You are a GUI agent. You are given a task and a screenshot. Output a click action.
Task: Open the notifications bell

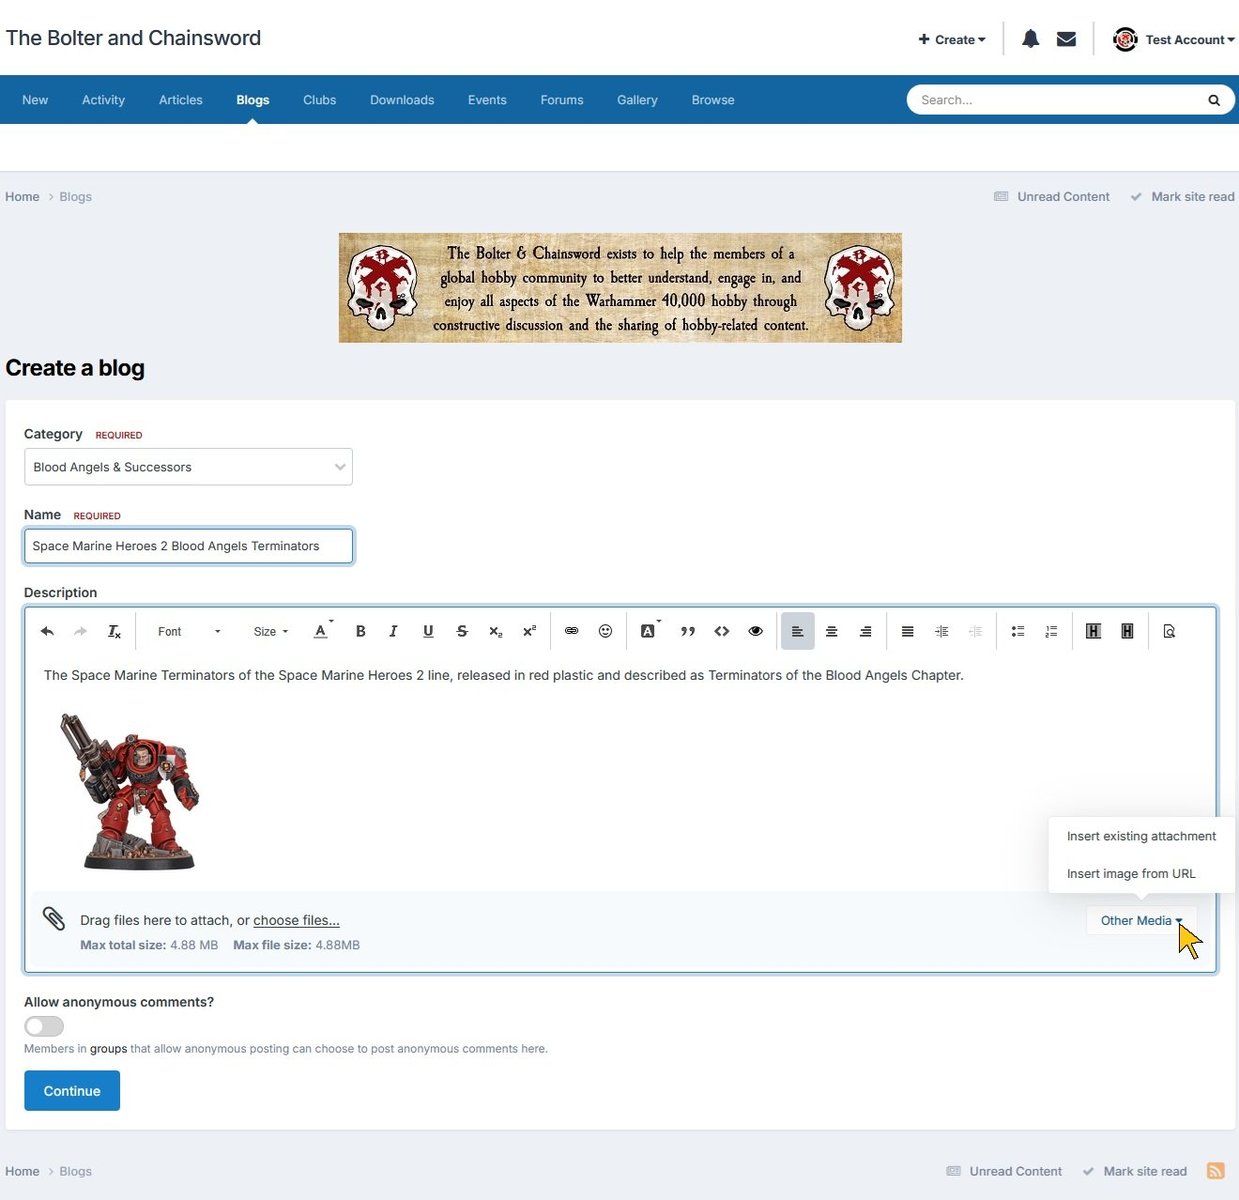tap(1030, 39)
